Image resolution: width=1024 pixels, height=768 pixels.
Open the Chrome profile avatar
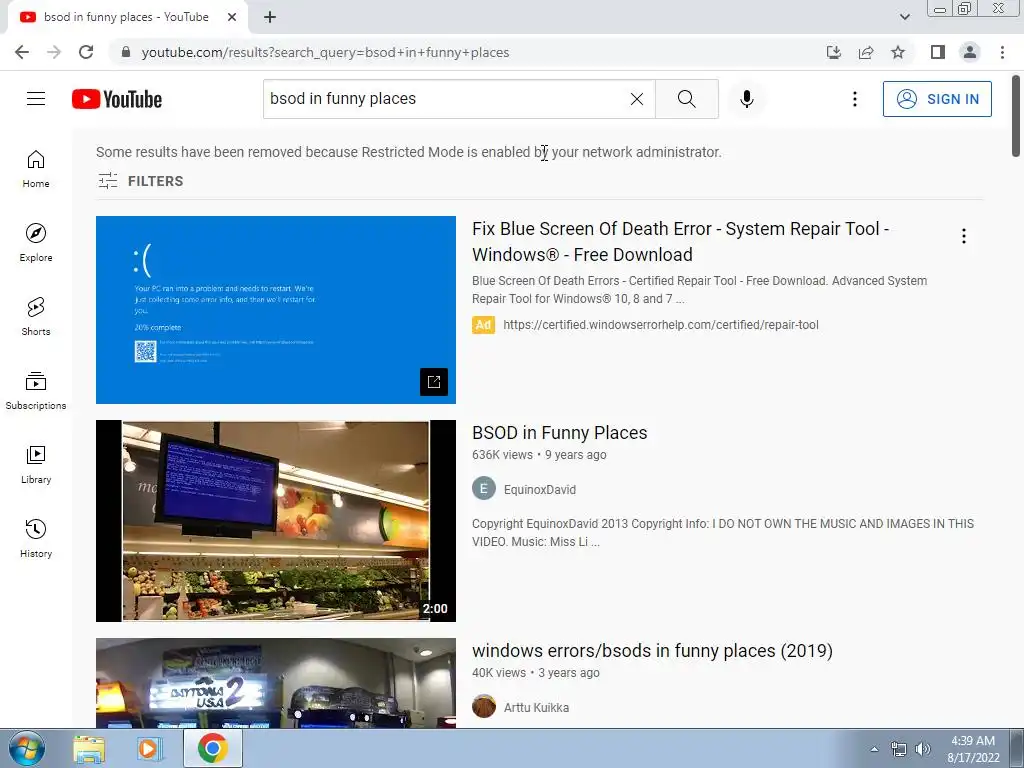point(970,52)
